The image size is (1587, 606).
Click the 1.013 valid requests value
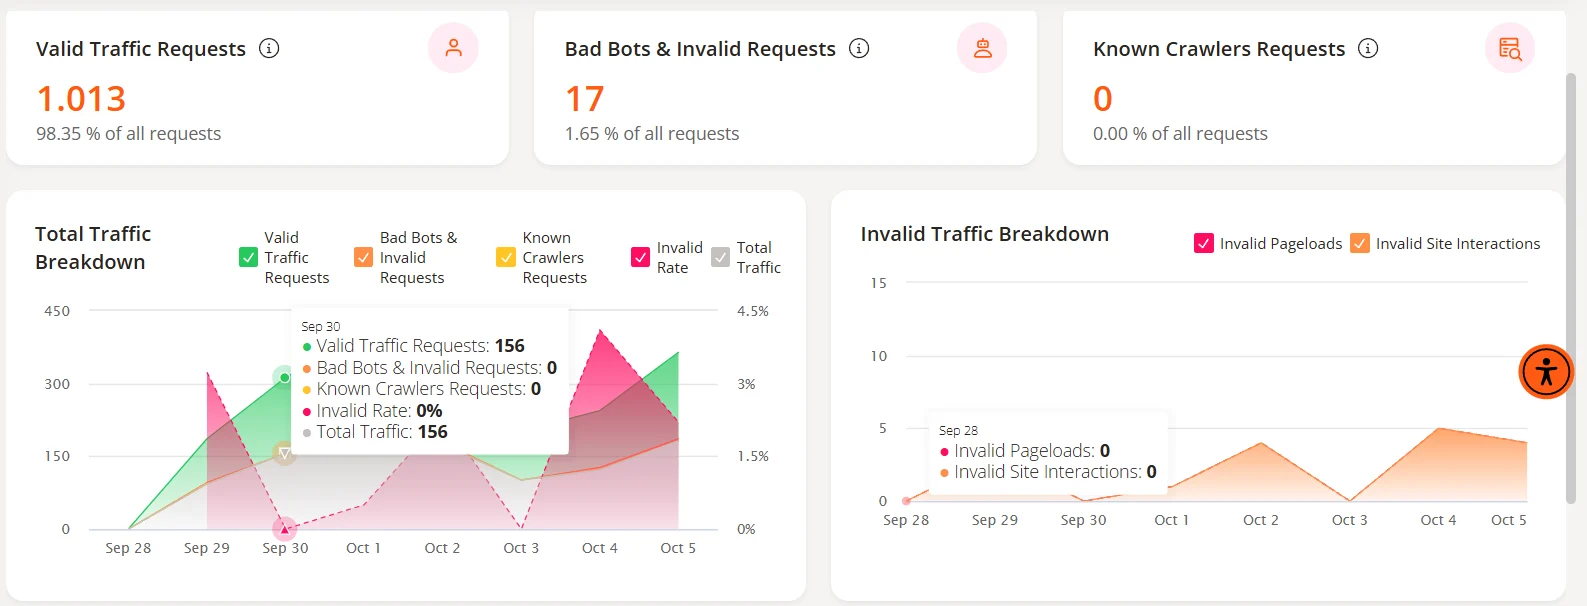[81, 98]
